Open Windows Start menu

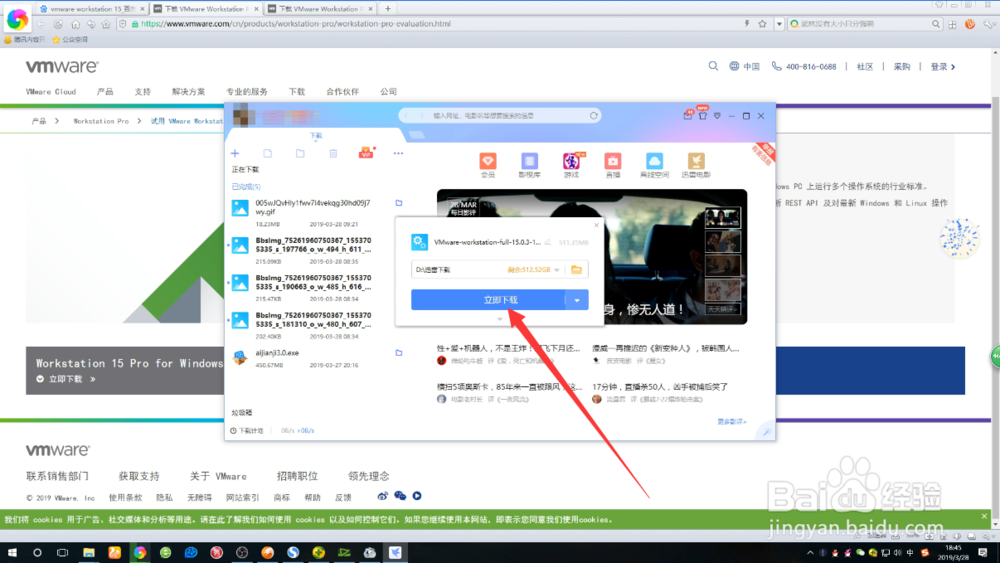(x=12, y=552)
